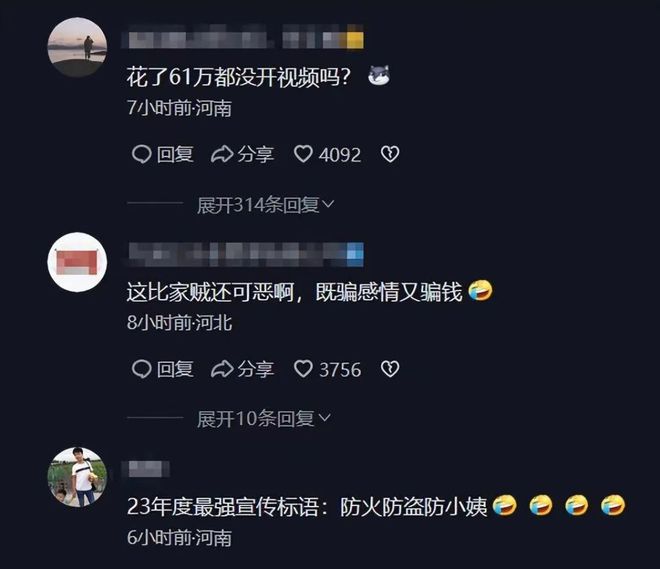
Task: Like the comment with 4092 likes
Action: pyautogui.click(x=327, y=154)
